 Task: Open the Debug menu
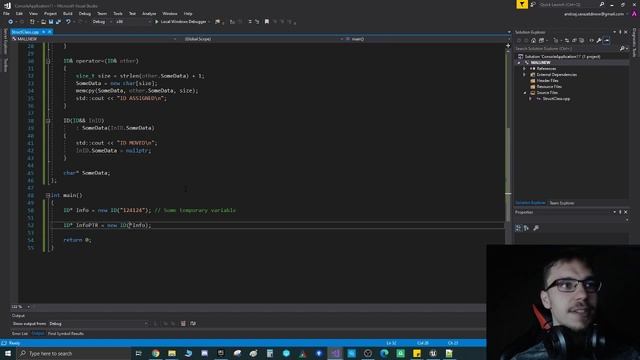tap(84, 13)
